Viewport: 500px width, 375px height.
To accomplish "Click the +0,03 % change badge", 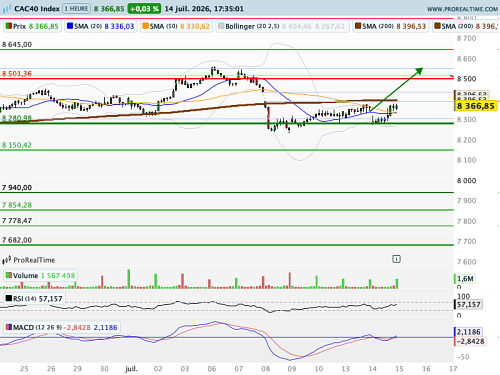I will (x=144, y=9).
